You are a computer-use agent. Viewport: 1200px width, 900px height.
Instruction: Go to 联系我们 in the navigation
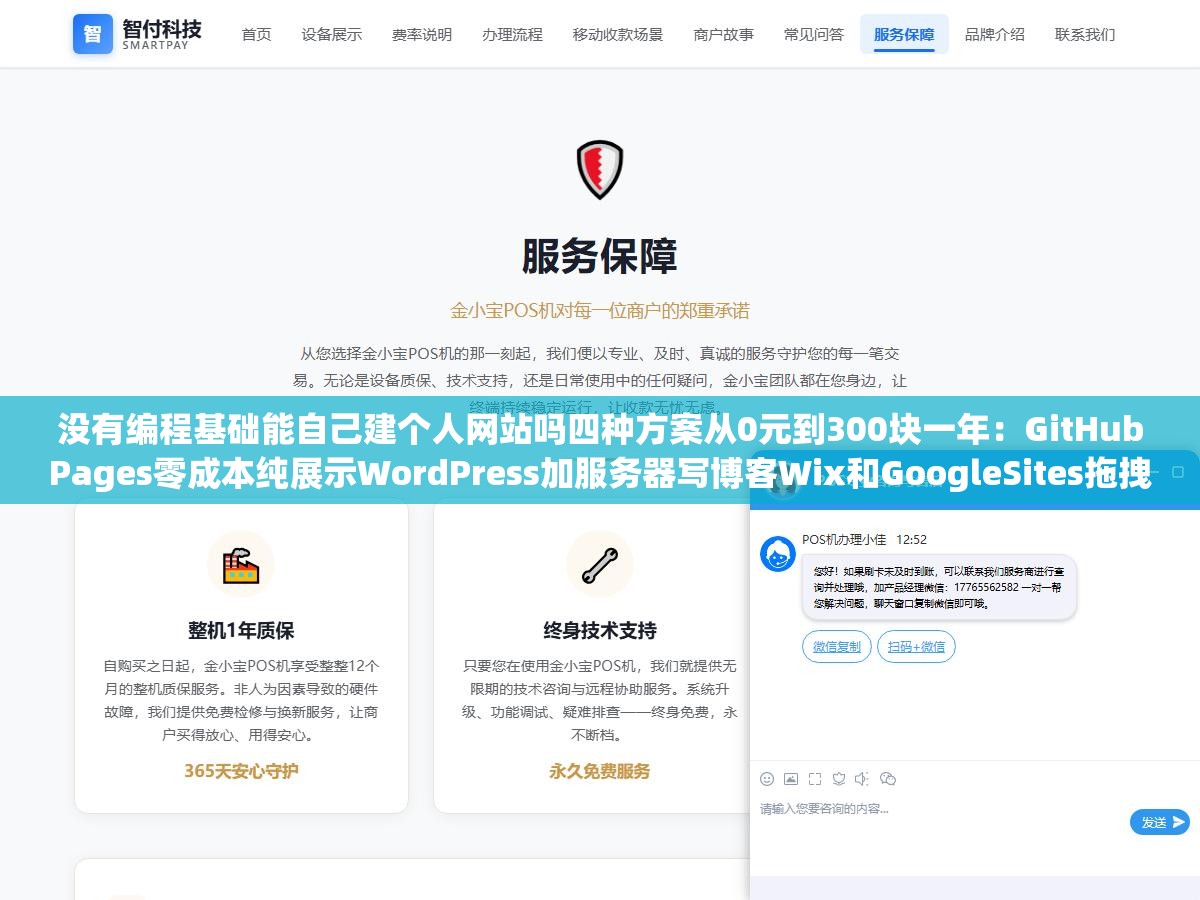pos(1085,34)
